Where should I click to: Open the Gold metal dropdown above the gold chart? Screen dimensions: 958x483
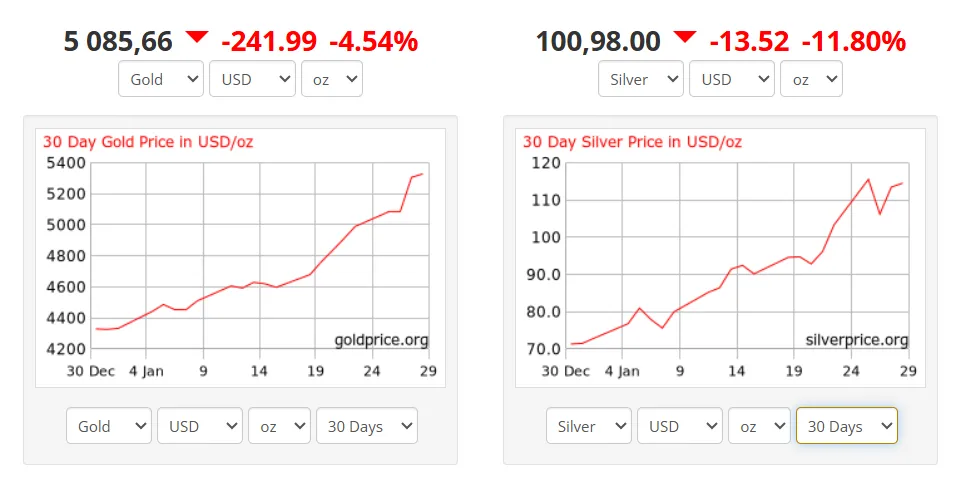tap(161, 79)
